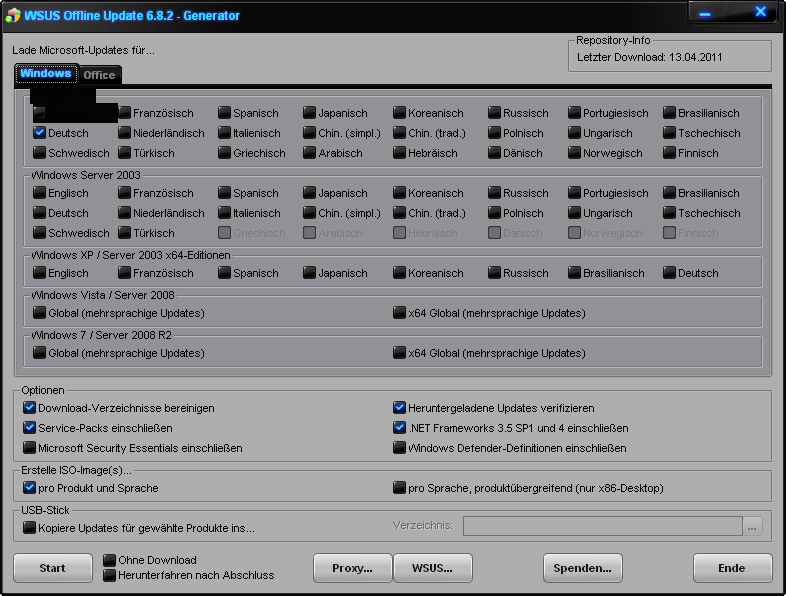Open the Proxy... settings

point(351,568)
